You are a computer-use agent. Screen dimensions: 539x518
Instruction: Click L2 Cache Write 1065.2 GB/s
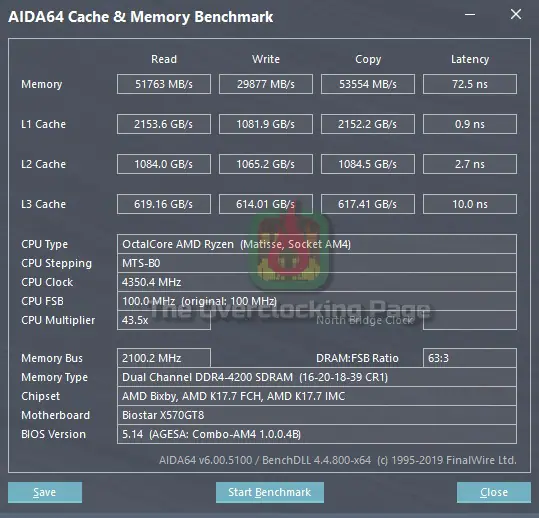coord(266,164)
